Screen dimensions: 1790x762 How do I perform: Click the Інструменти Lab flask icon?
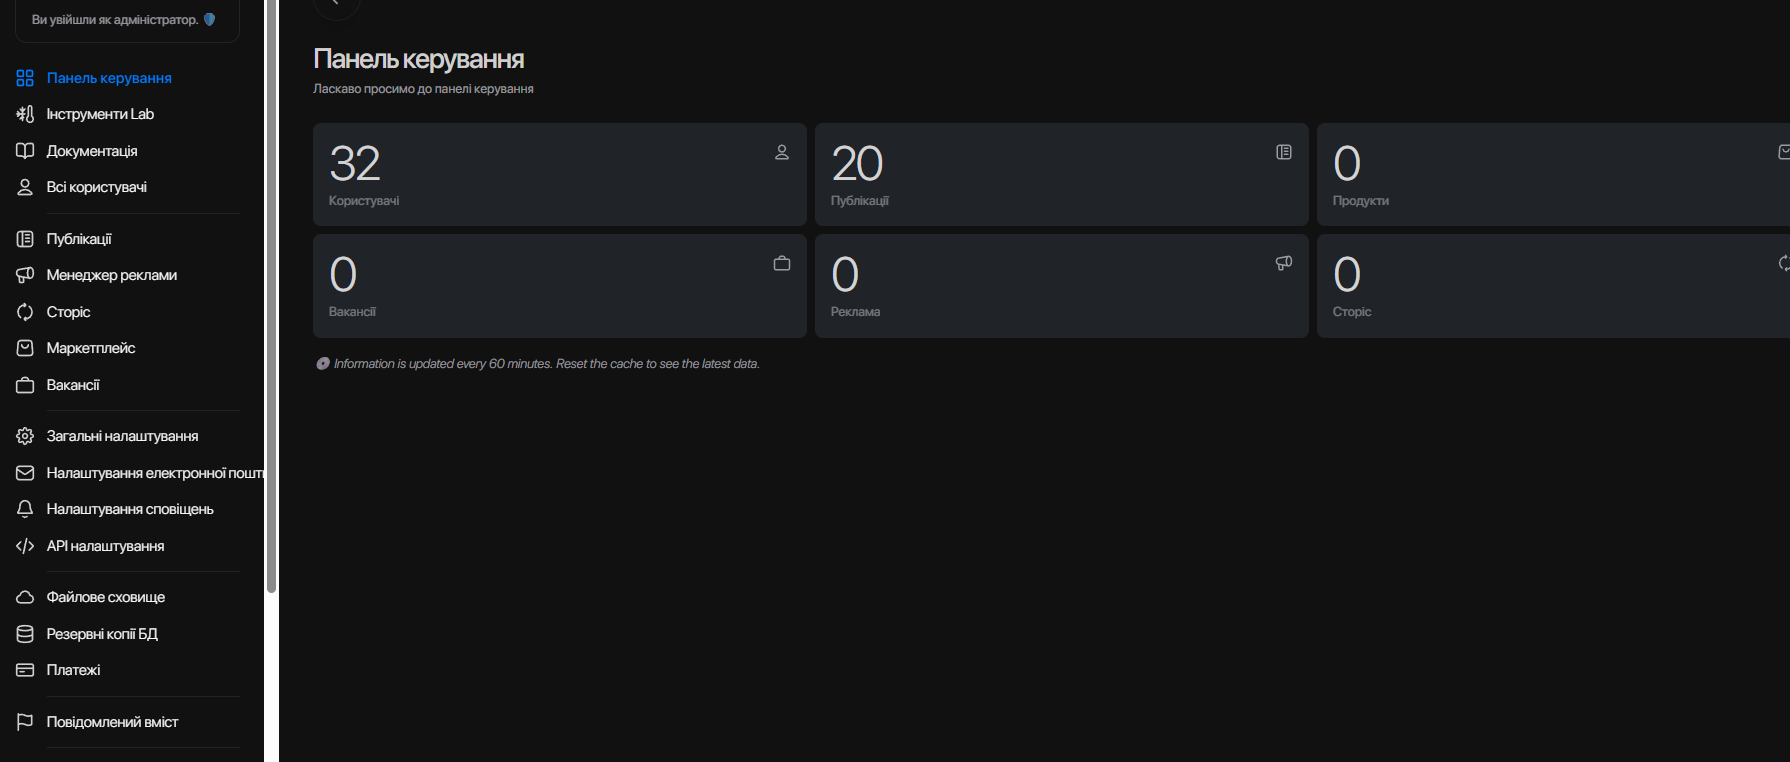pyautogui.click(x=25, y=114)
